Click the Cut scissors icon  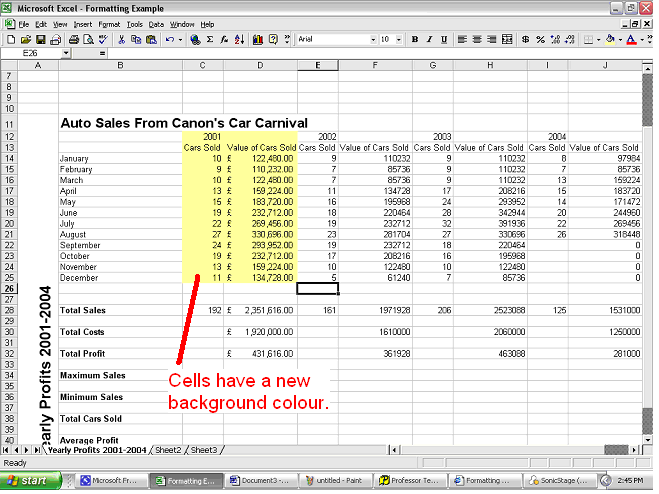pos(122,39)
